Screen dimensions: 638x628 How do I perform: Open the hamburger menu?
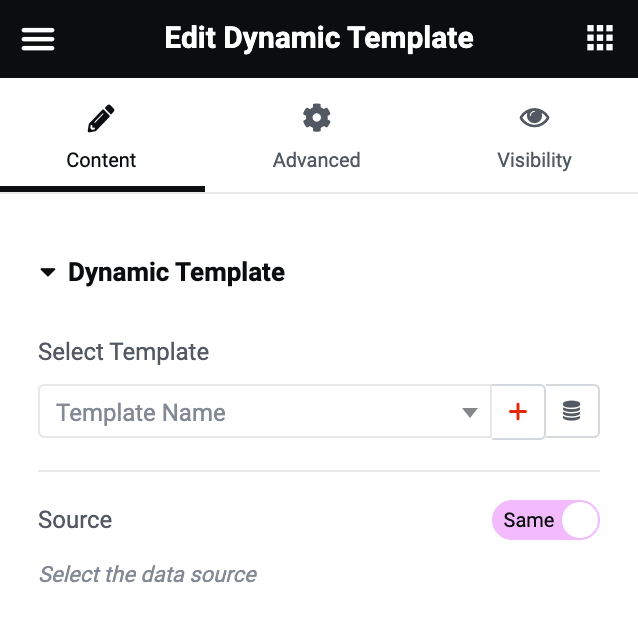pos(38,39)
